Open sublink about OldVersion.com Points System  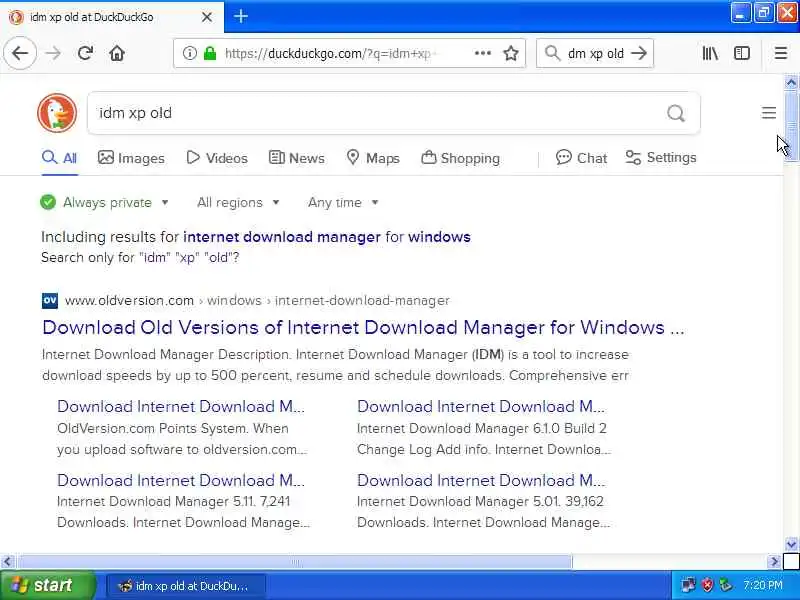click(181, 407)
